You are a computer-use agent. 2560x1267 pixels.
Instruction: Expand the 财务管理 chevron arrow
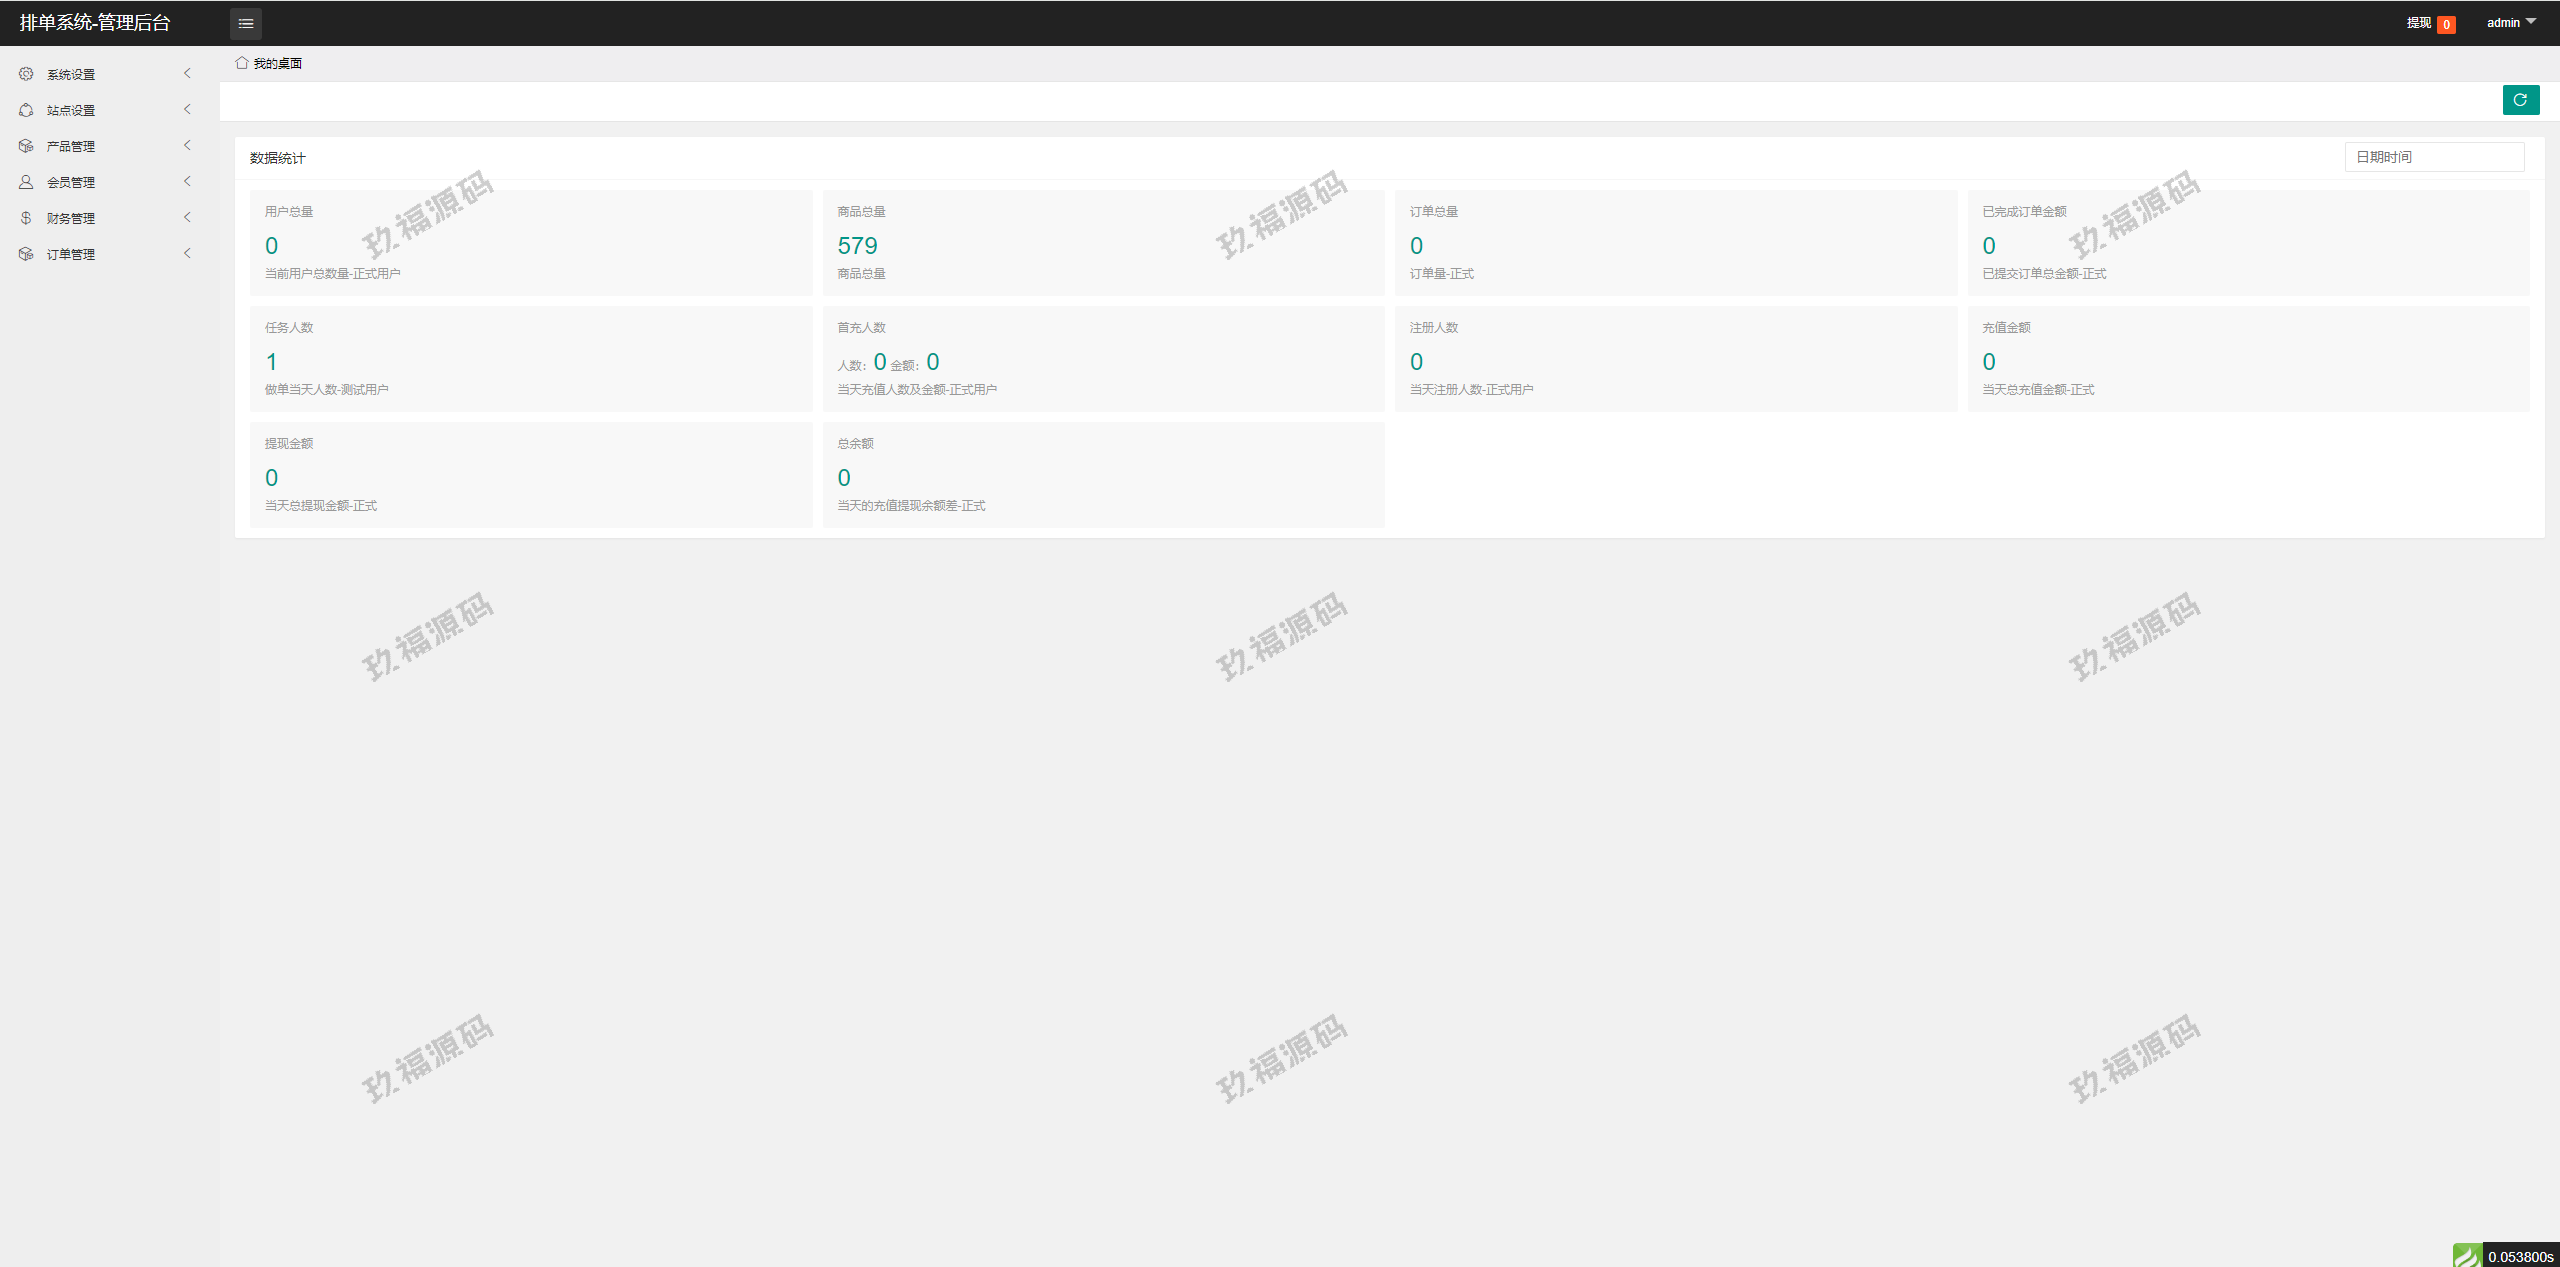[187, 218]
